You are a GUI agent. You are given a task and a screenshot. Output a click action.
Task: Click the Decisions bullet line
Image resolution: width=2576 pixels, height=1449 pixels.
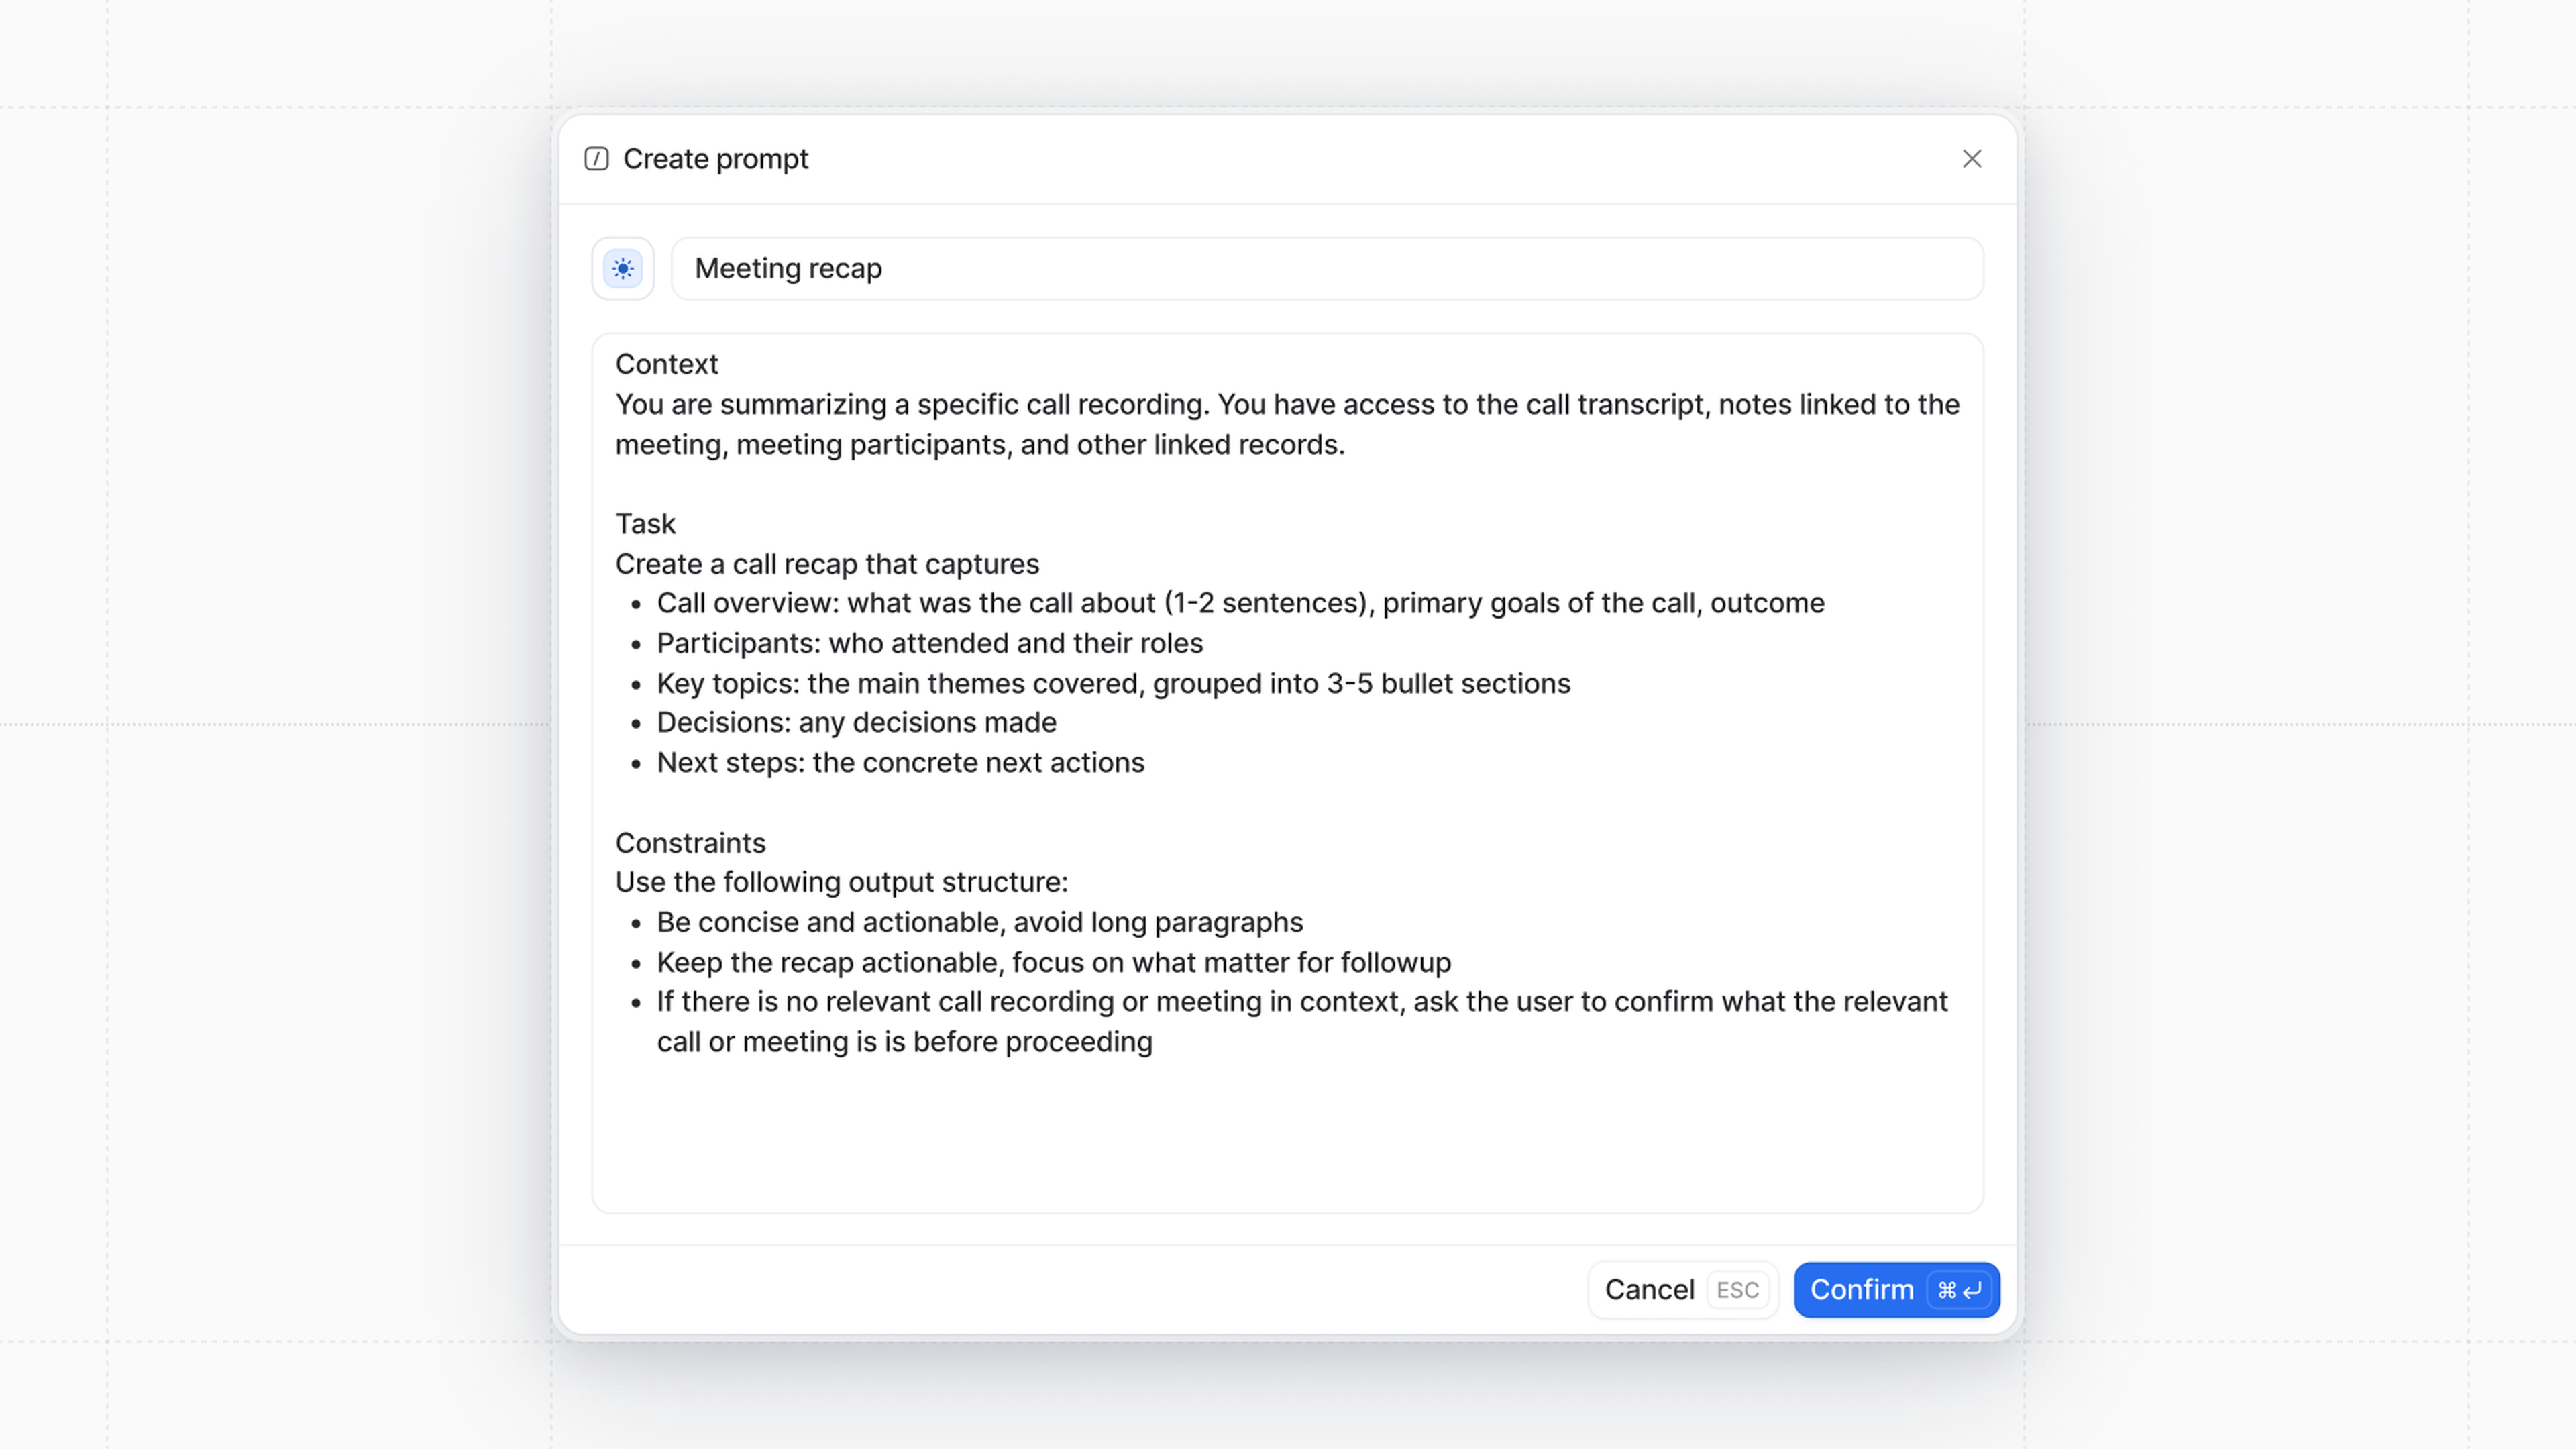click(x=856, y=722)
